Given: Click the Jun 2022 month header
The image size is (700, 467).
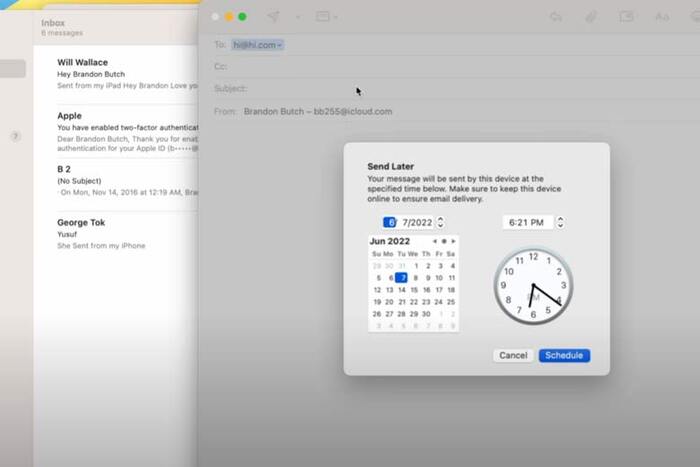Looking at the screenshot, I should 390,241.
